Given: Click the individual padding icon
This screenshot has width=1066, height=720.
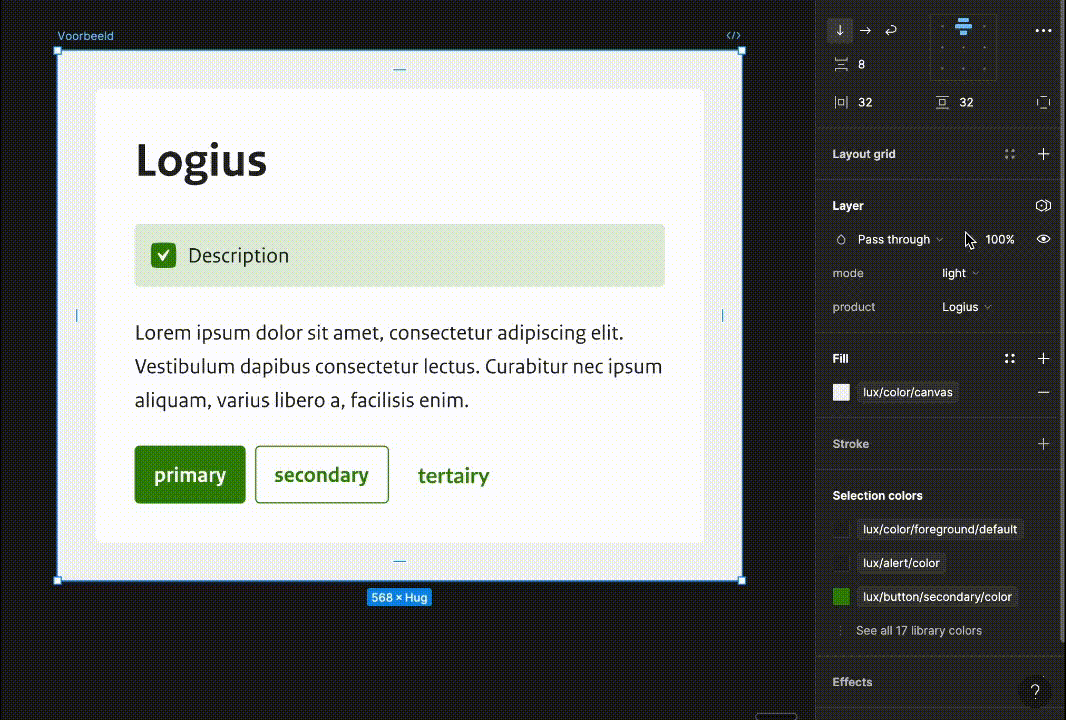Looking at the screenshot, I should click(x=1043, y=103).
